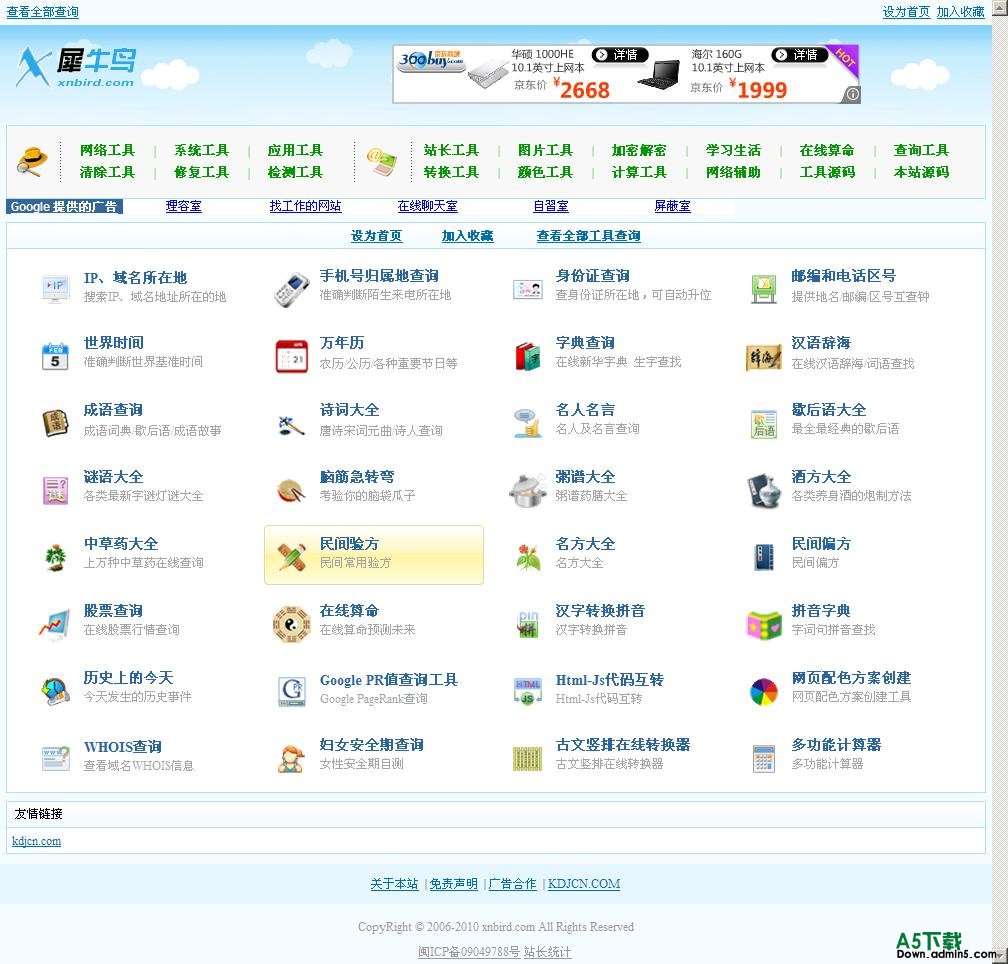Click the poetry collection icon

291,424
